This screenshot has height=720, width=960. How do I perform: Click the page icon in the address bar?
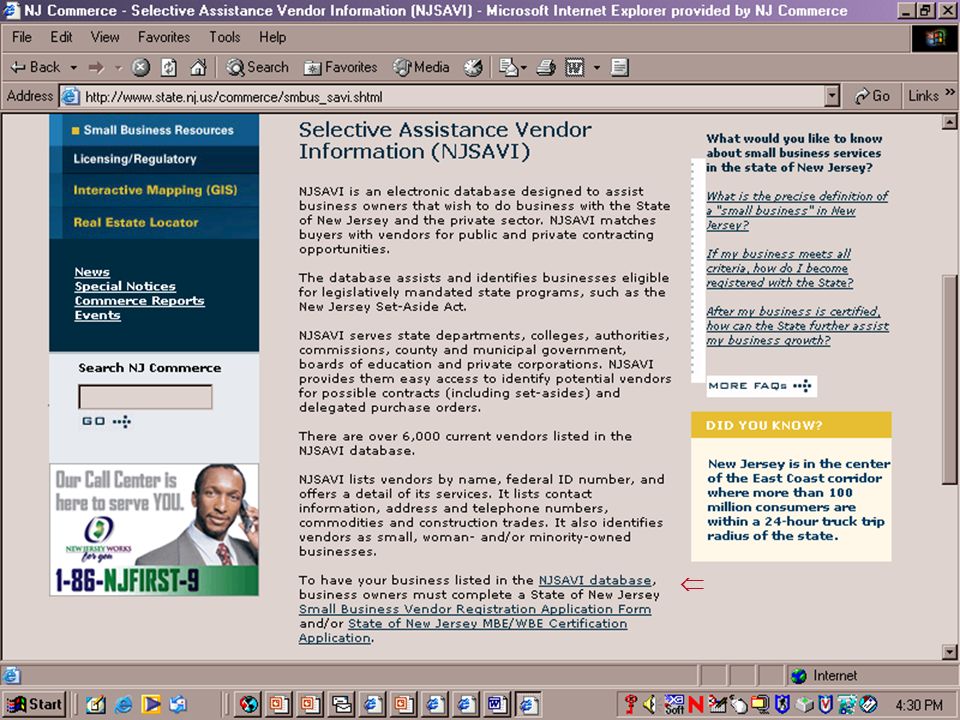click(x=70, y=96)
